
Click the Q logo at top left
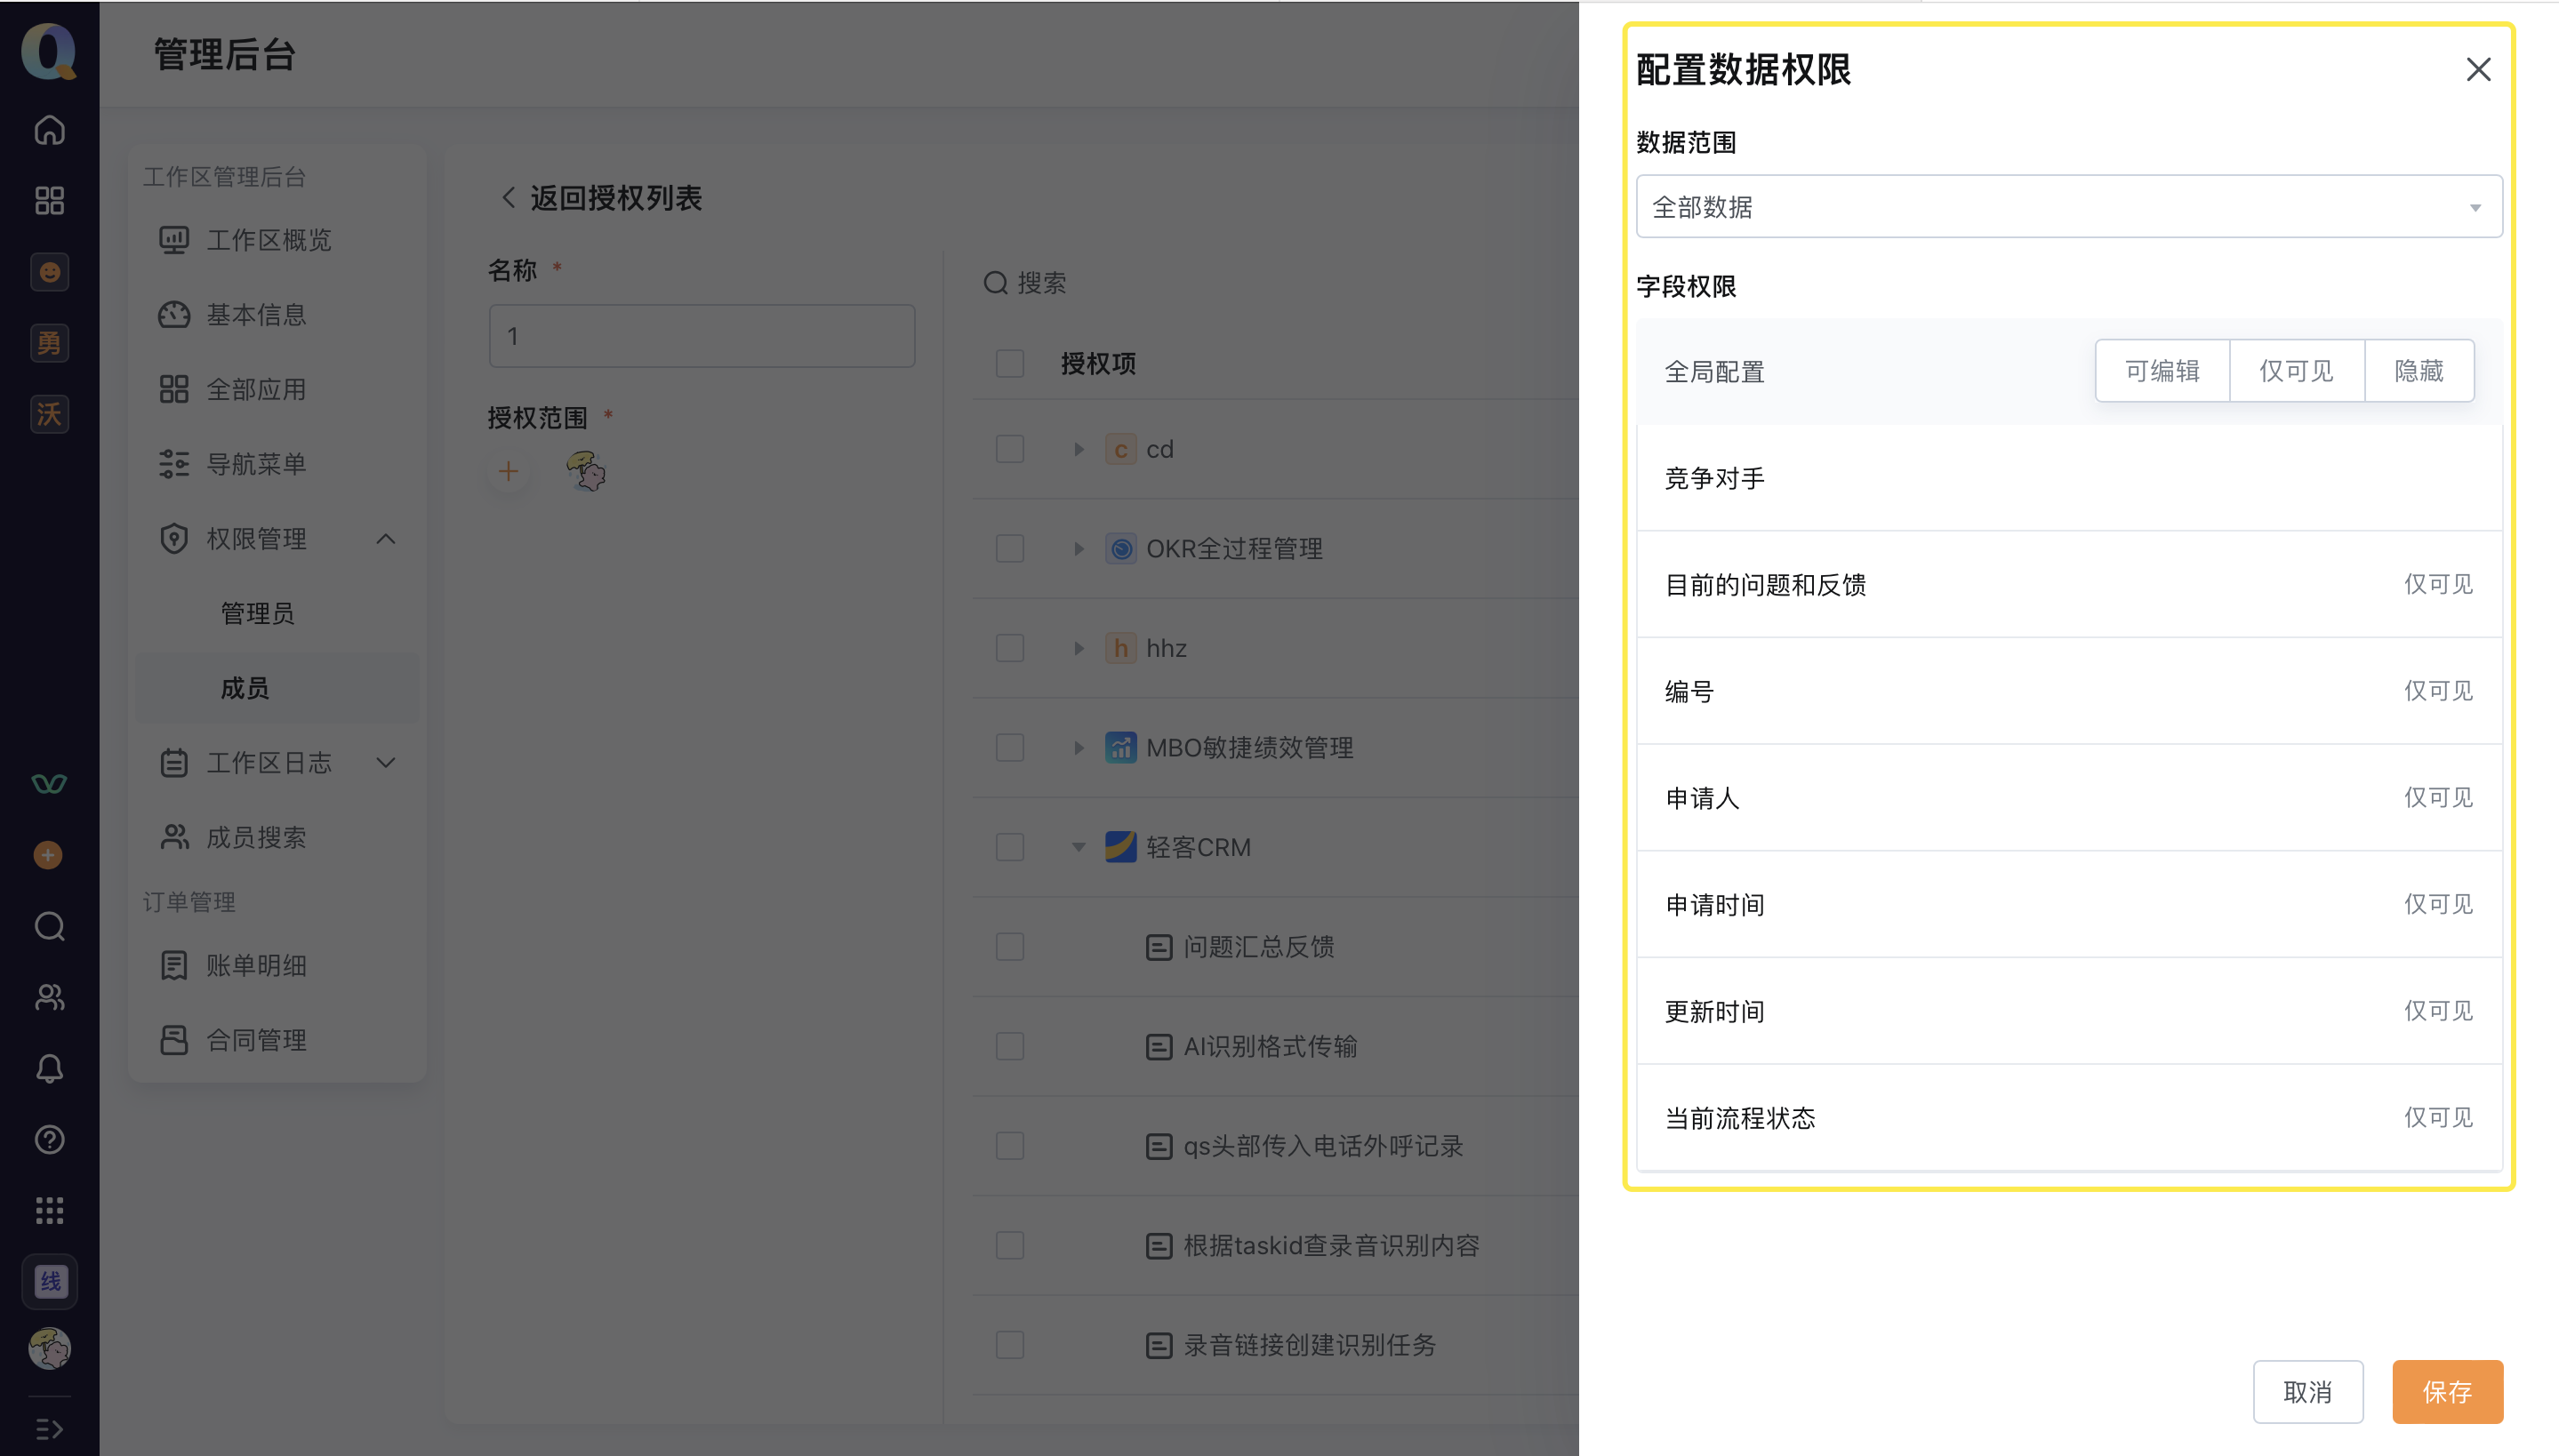[x=49, y=51]
